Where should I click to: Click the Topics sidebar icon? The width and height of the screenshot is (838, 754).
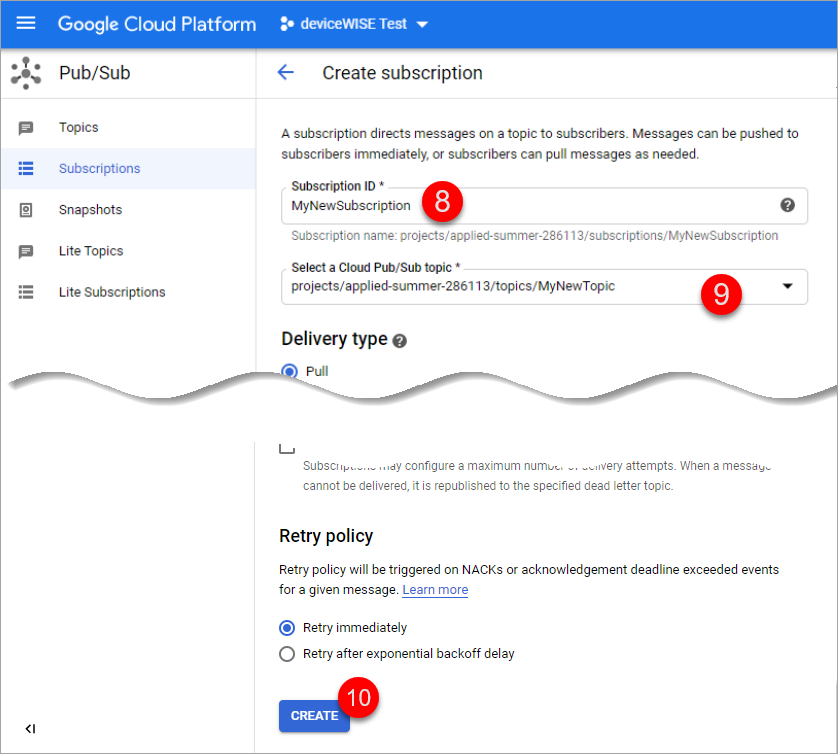[x=26, y=128]
